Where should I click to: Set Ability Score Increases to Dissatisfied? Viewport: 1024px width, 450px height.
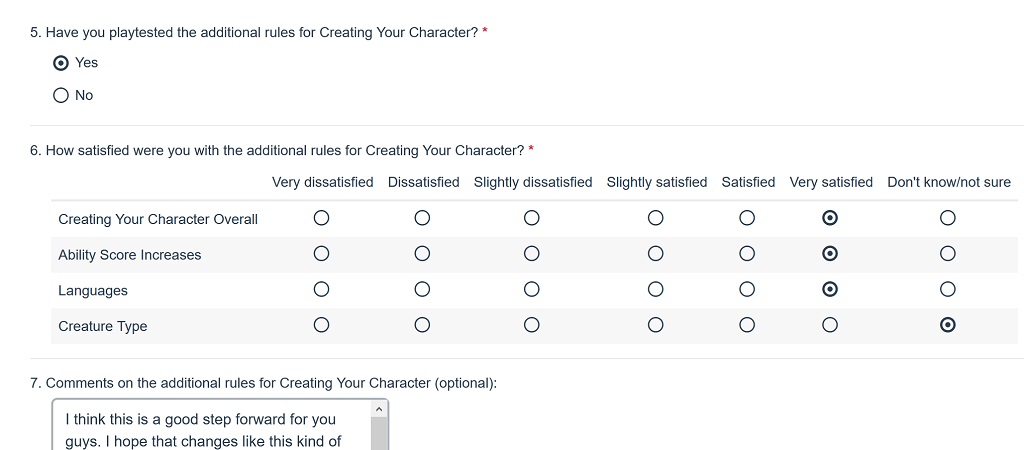pyautogui.click(x=423, y=253)
